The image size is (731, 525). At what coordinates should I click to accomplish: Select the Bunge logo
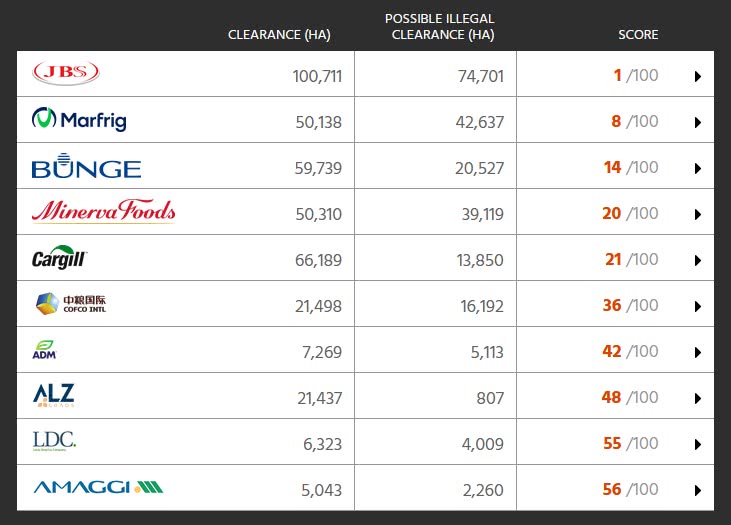(86, 166)
